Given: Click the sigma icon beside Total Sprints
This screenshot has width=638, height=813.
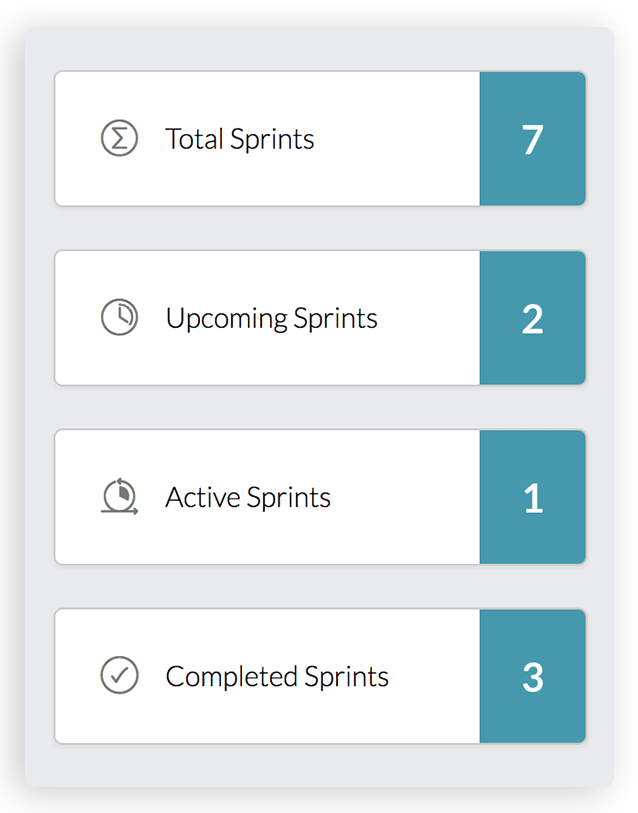Looking at the screenshot, I should coord(119,138).
